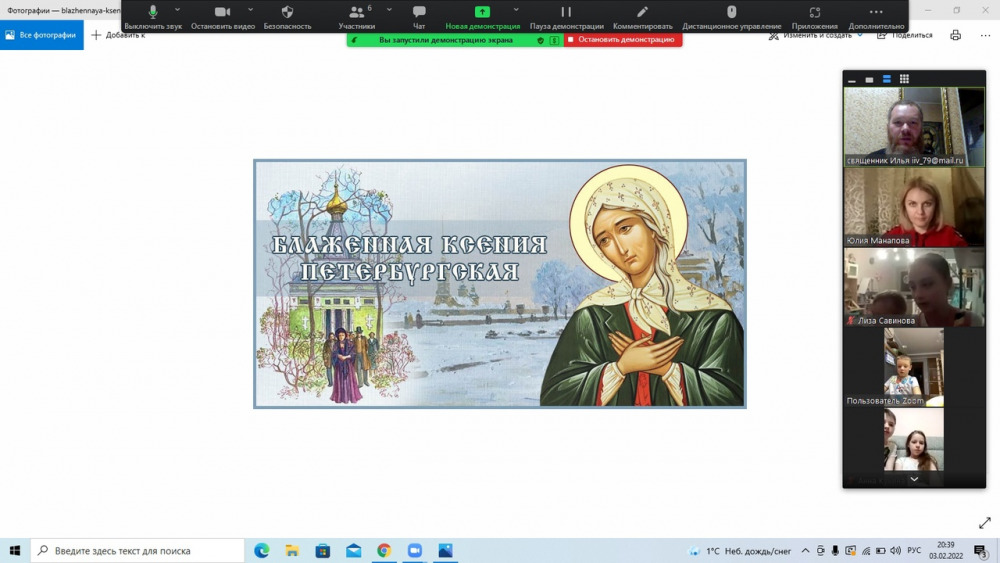Click the green shield icon on sharing bar
The width and height of the screenshot is (1000, 563).
click(541, 40)
